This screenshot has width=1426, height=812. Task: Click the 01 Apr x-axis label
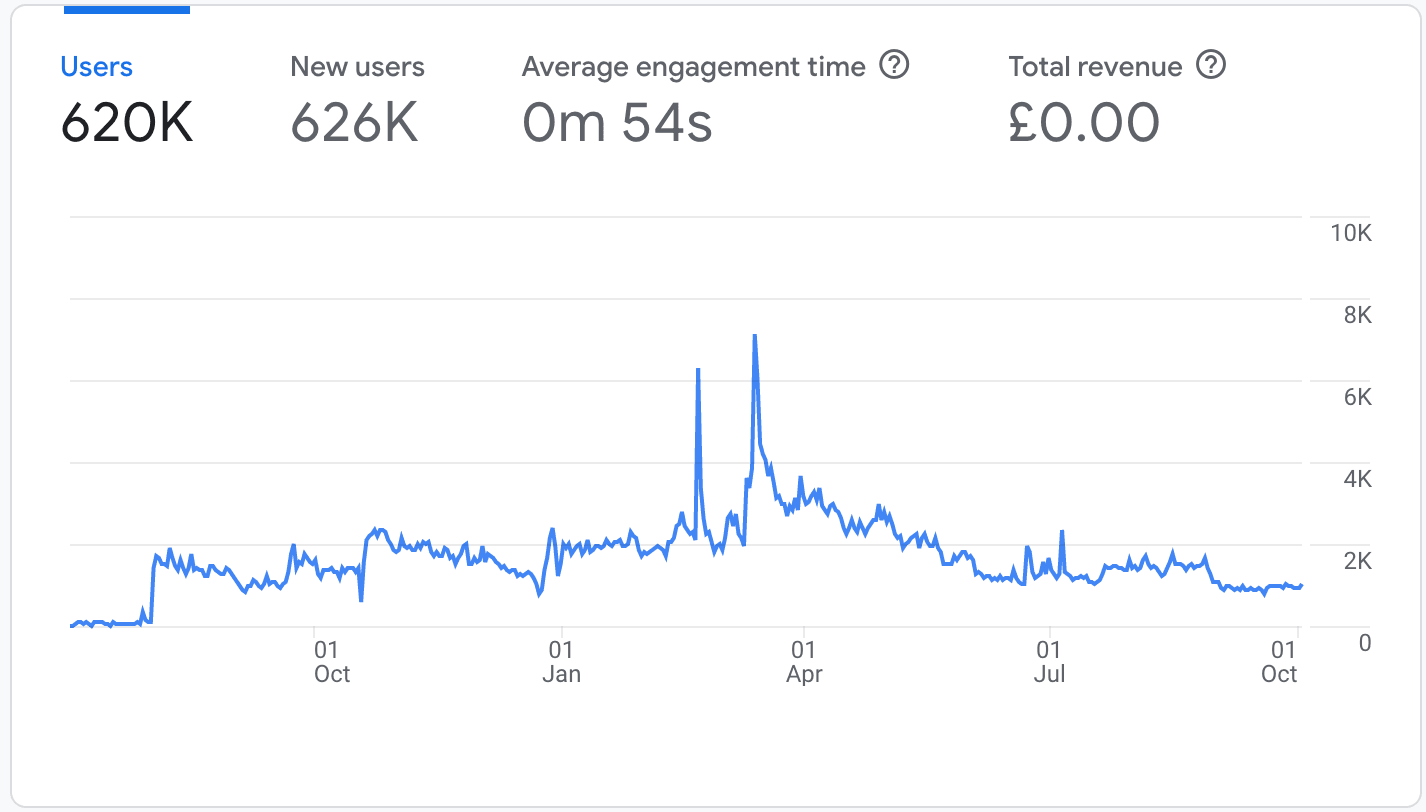point(804,661)
